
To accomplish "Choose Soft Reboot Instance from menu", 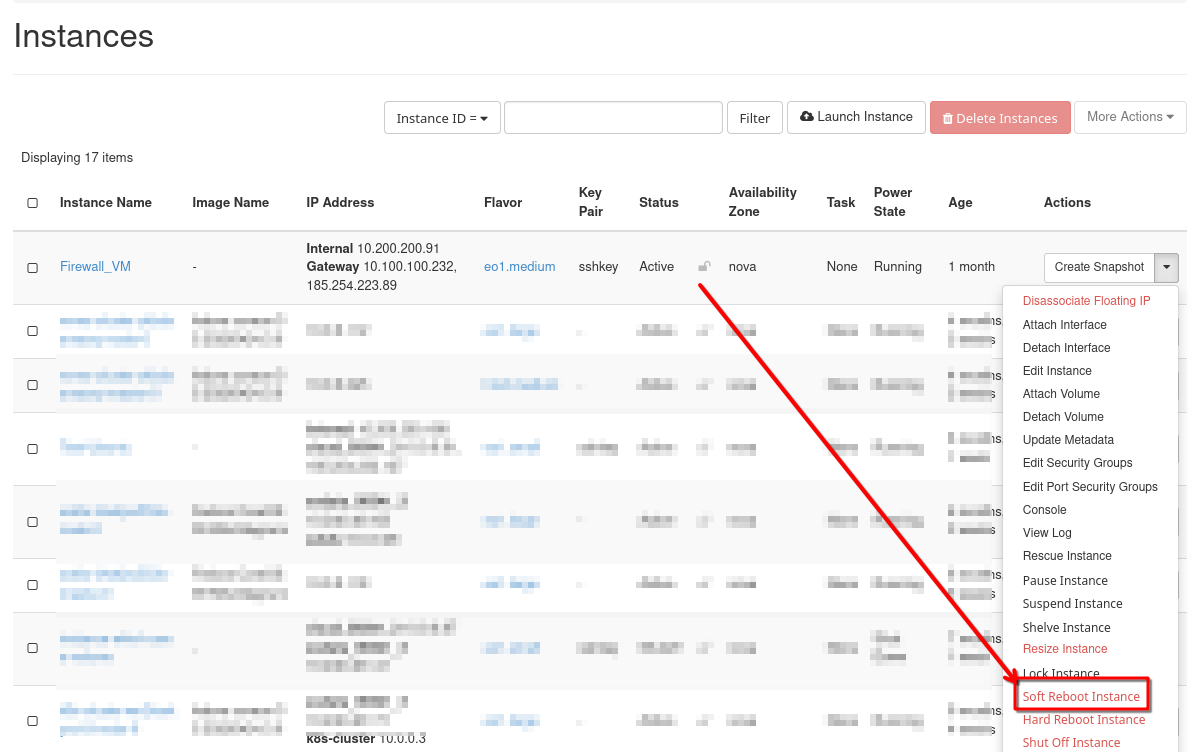I will (x=1080, y=697).
